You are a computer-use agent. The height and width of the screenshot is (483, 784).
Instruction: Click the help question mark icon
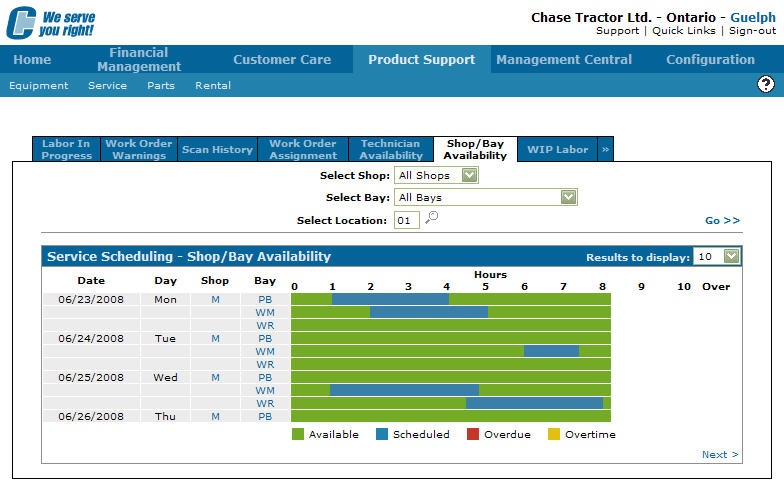click(766, 85)
